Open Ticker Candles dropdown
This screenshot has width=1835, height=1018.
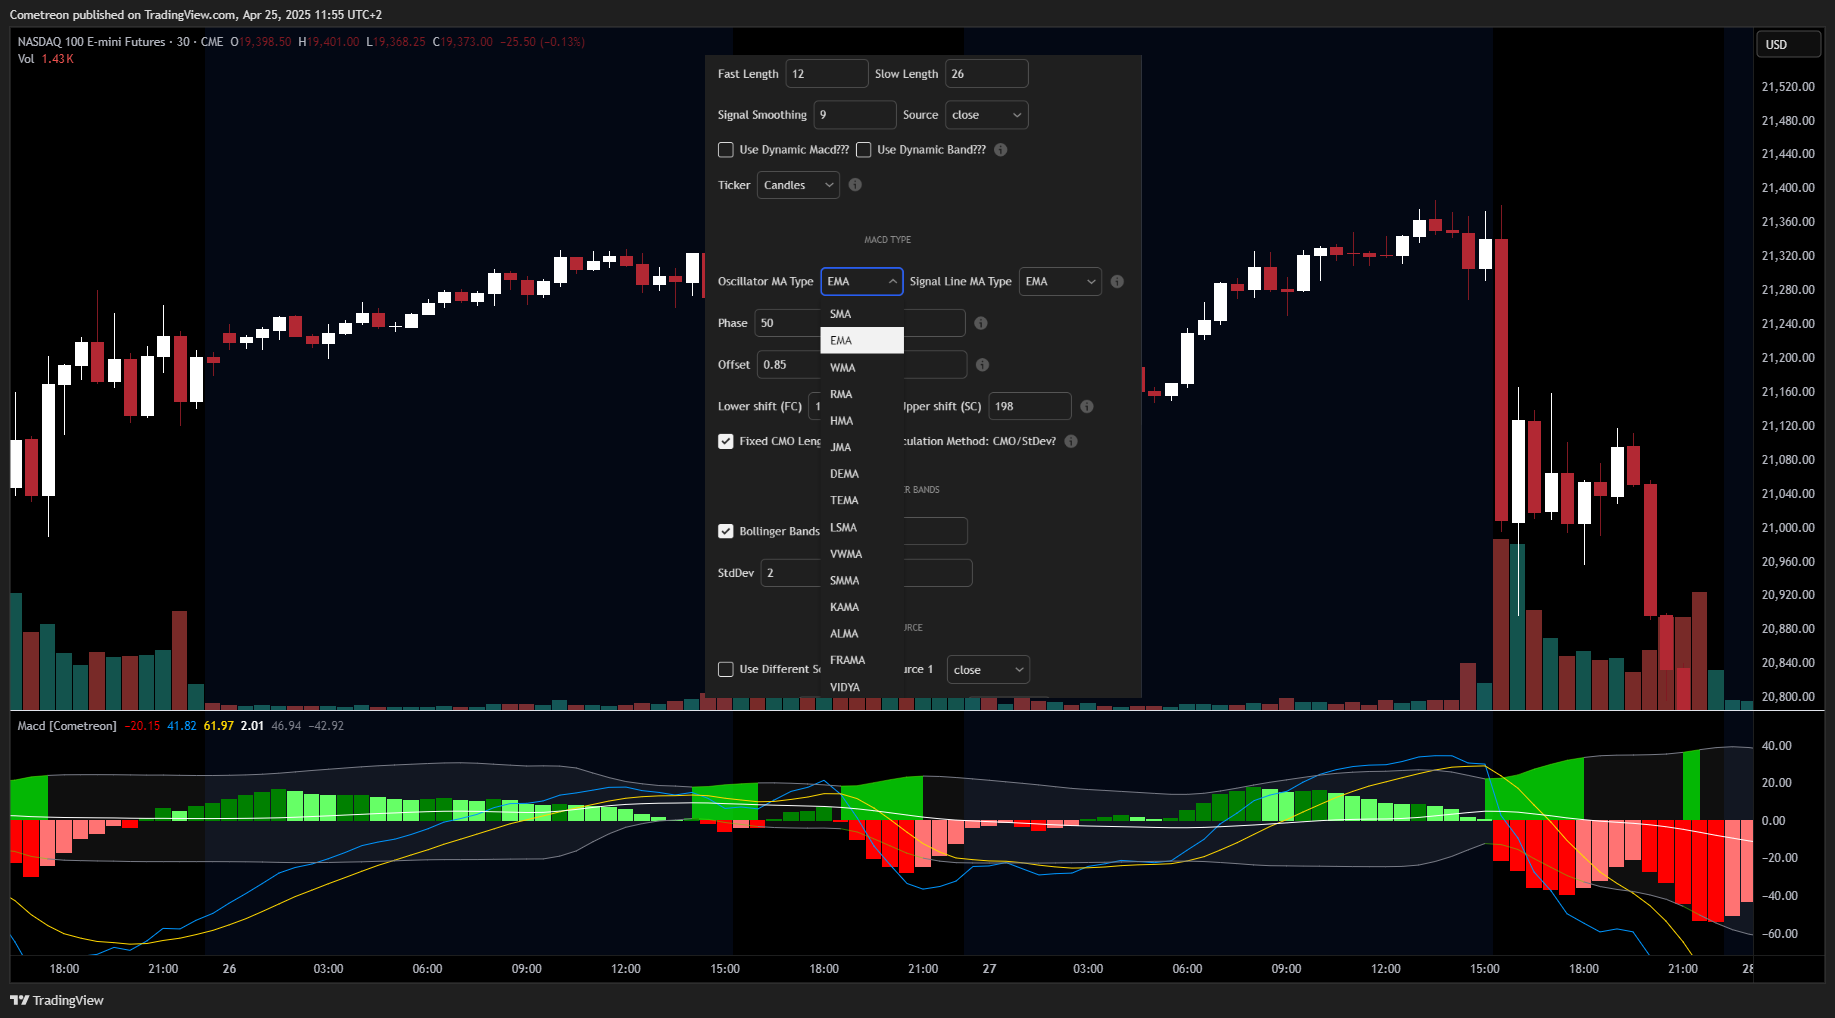798,185
